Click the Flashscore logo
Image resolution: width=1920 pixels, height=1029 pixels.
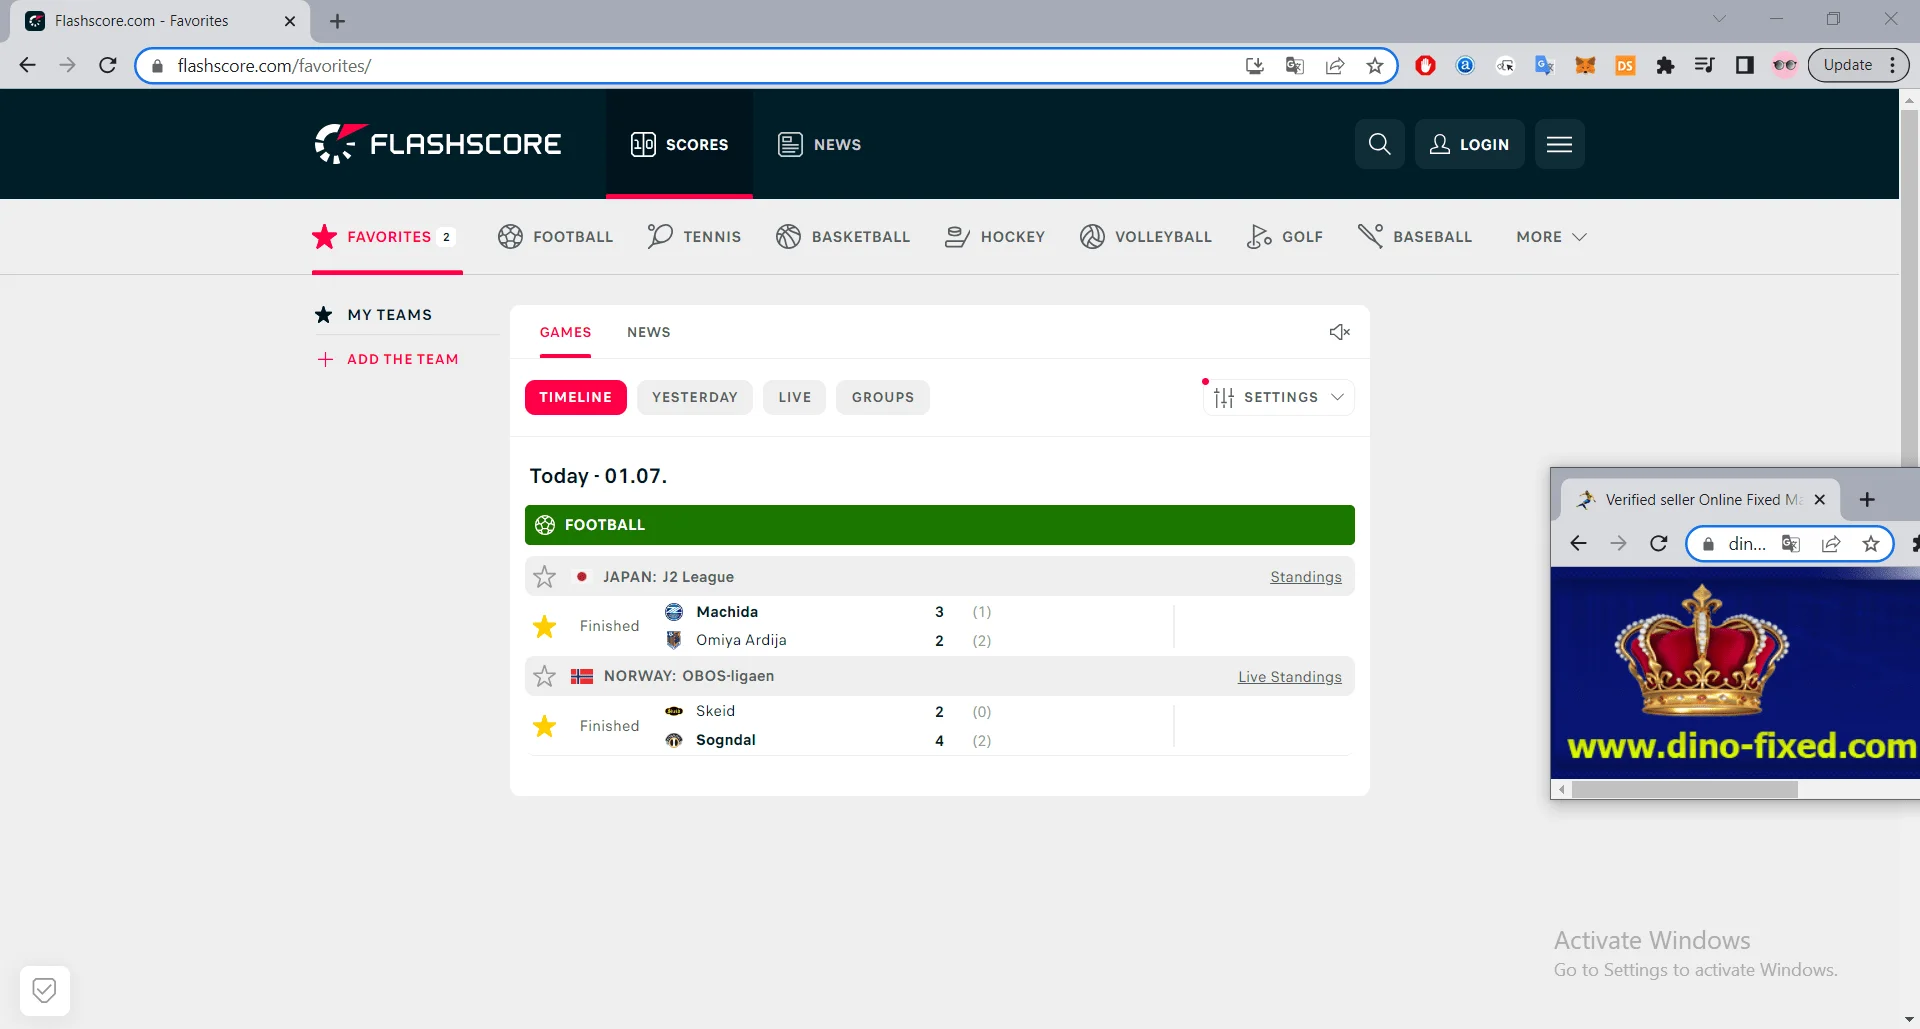[x=438, y=144]
